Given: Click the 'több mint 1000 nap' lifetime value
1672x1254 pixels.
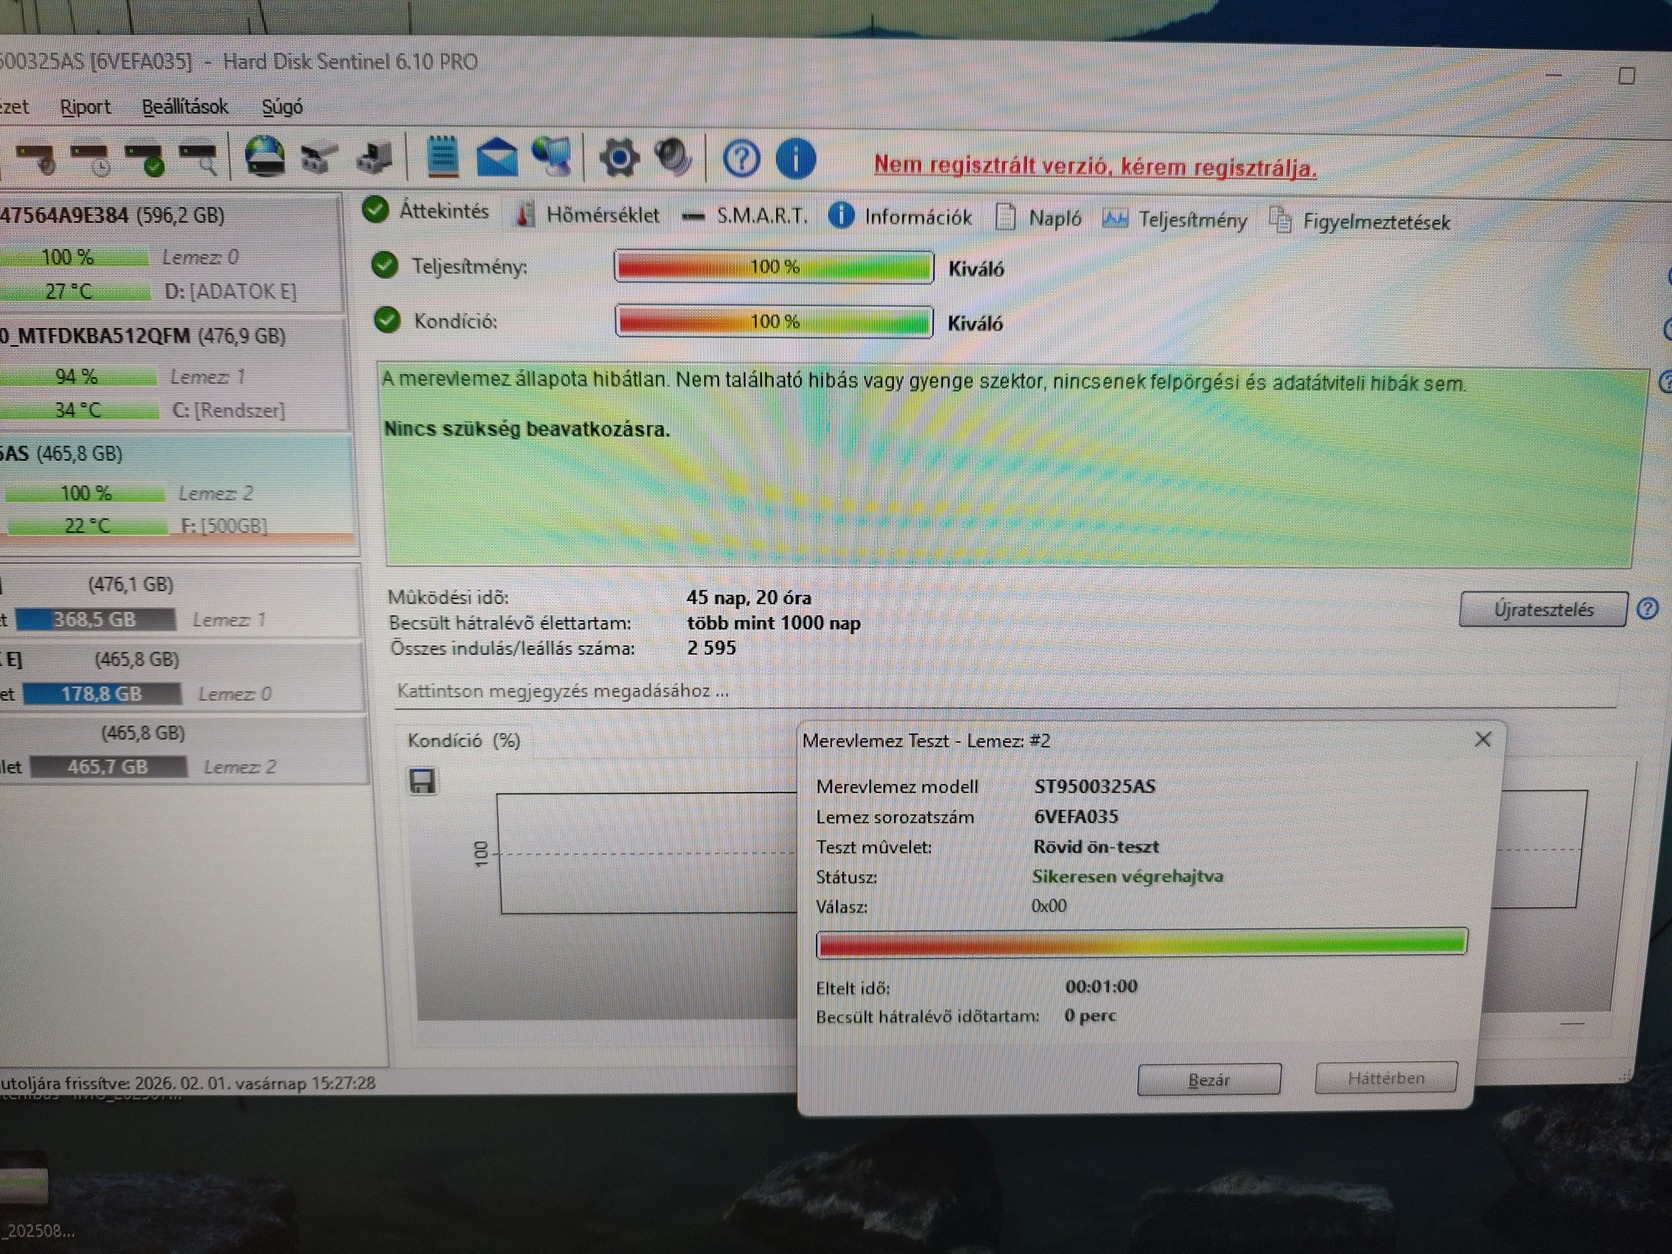Looking at the screenshot, I should pyautogui.click(x=773, y=622).
